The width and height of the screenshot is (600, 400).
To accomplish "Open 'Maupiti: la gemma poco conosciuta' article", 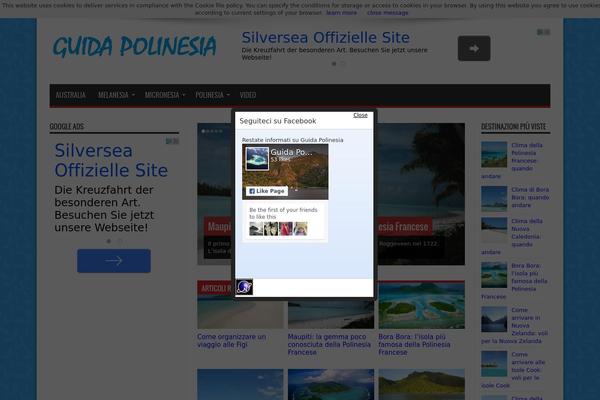I will (329, 344).
